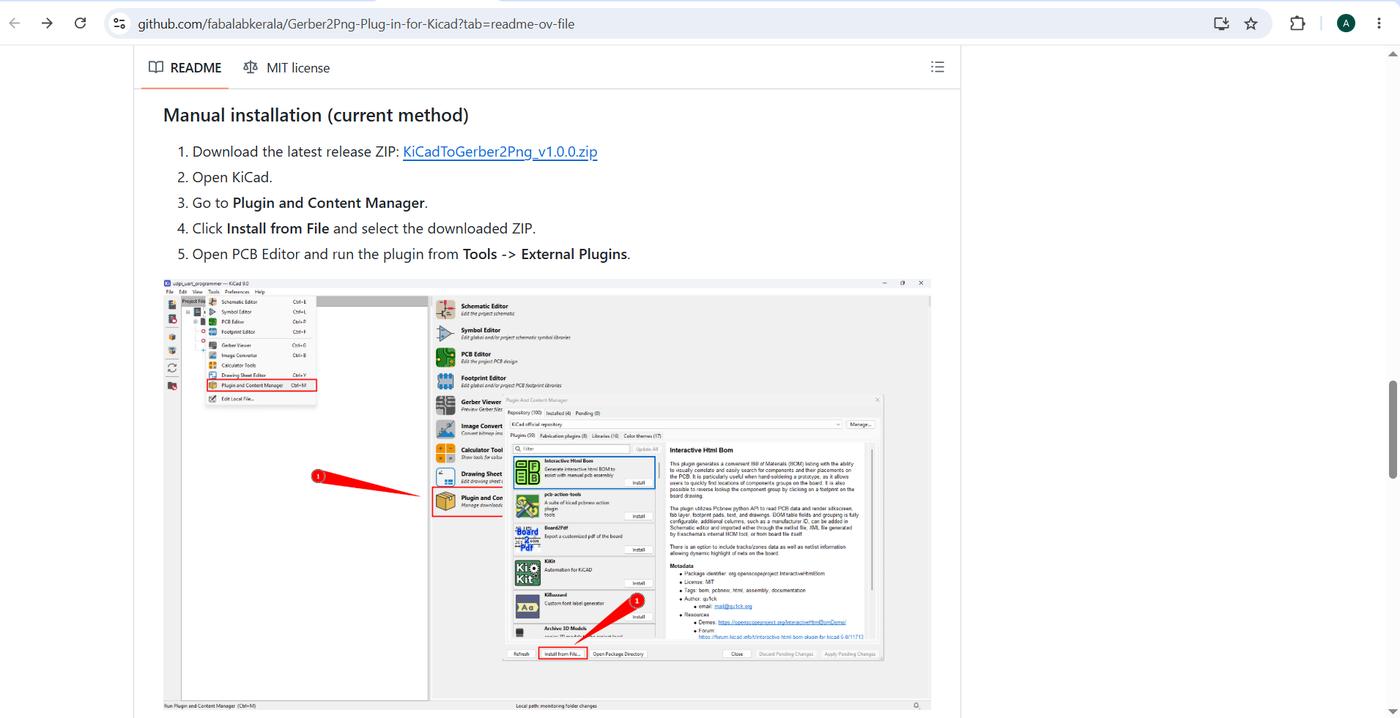This screenshot has height=718, width=1400.
Task: Open the KiCad installation screenshot image
Action: pyautogui.click(x=547, y=495)
